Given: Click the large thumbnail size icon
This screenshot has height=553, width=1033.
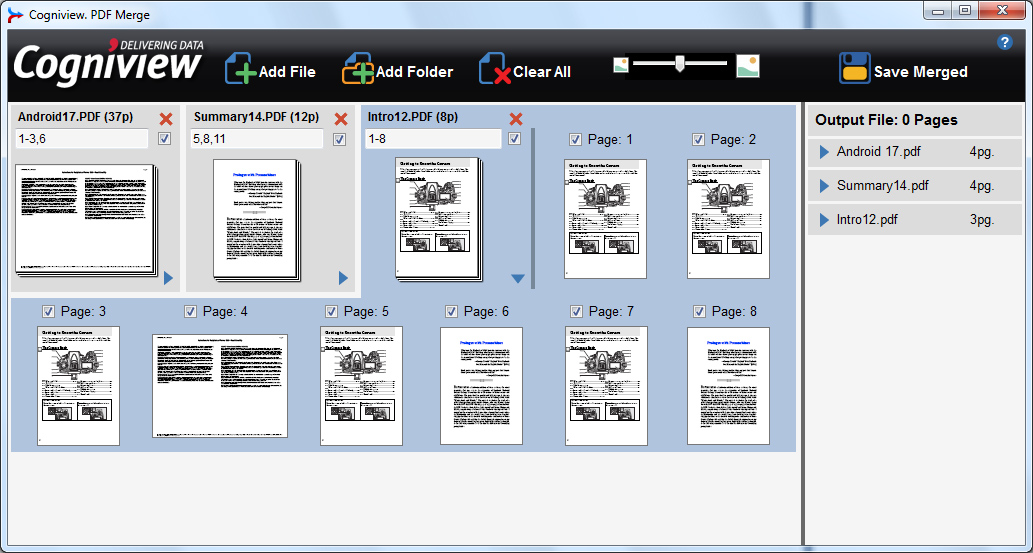Looking at the screenshot, I should point(748,66).
